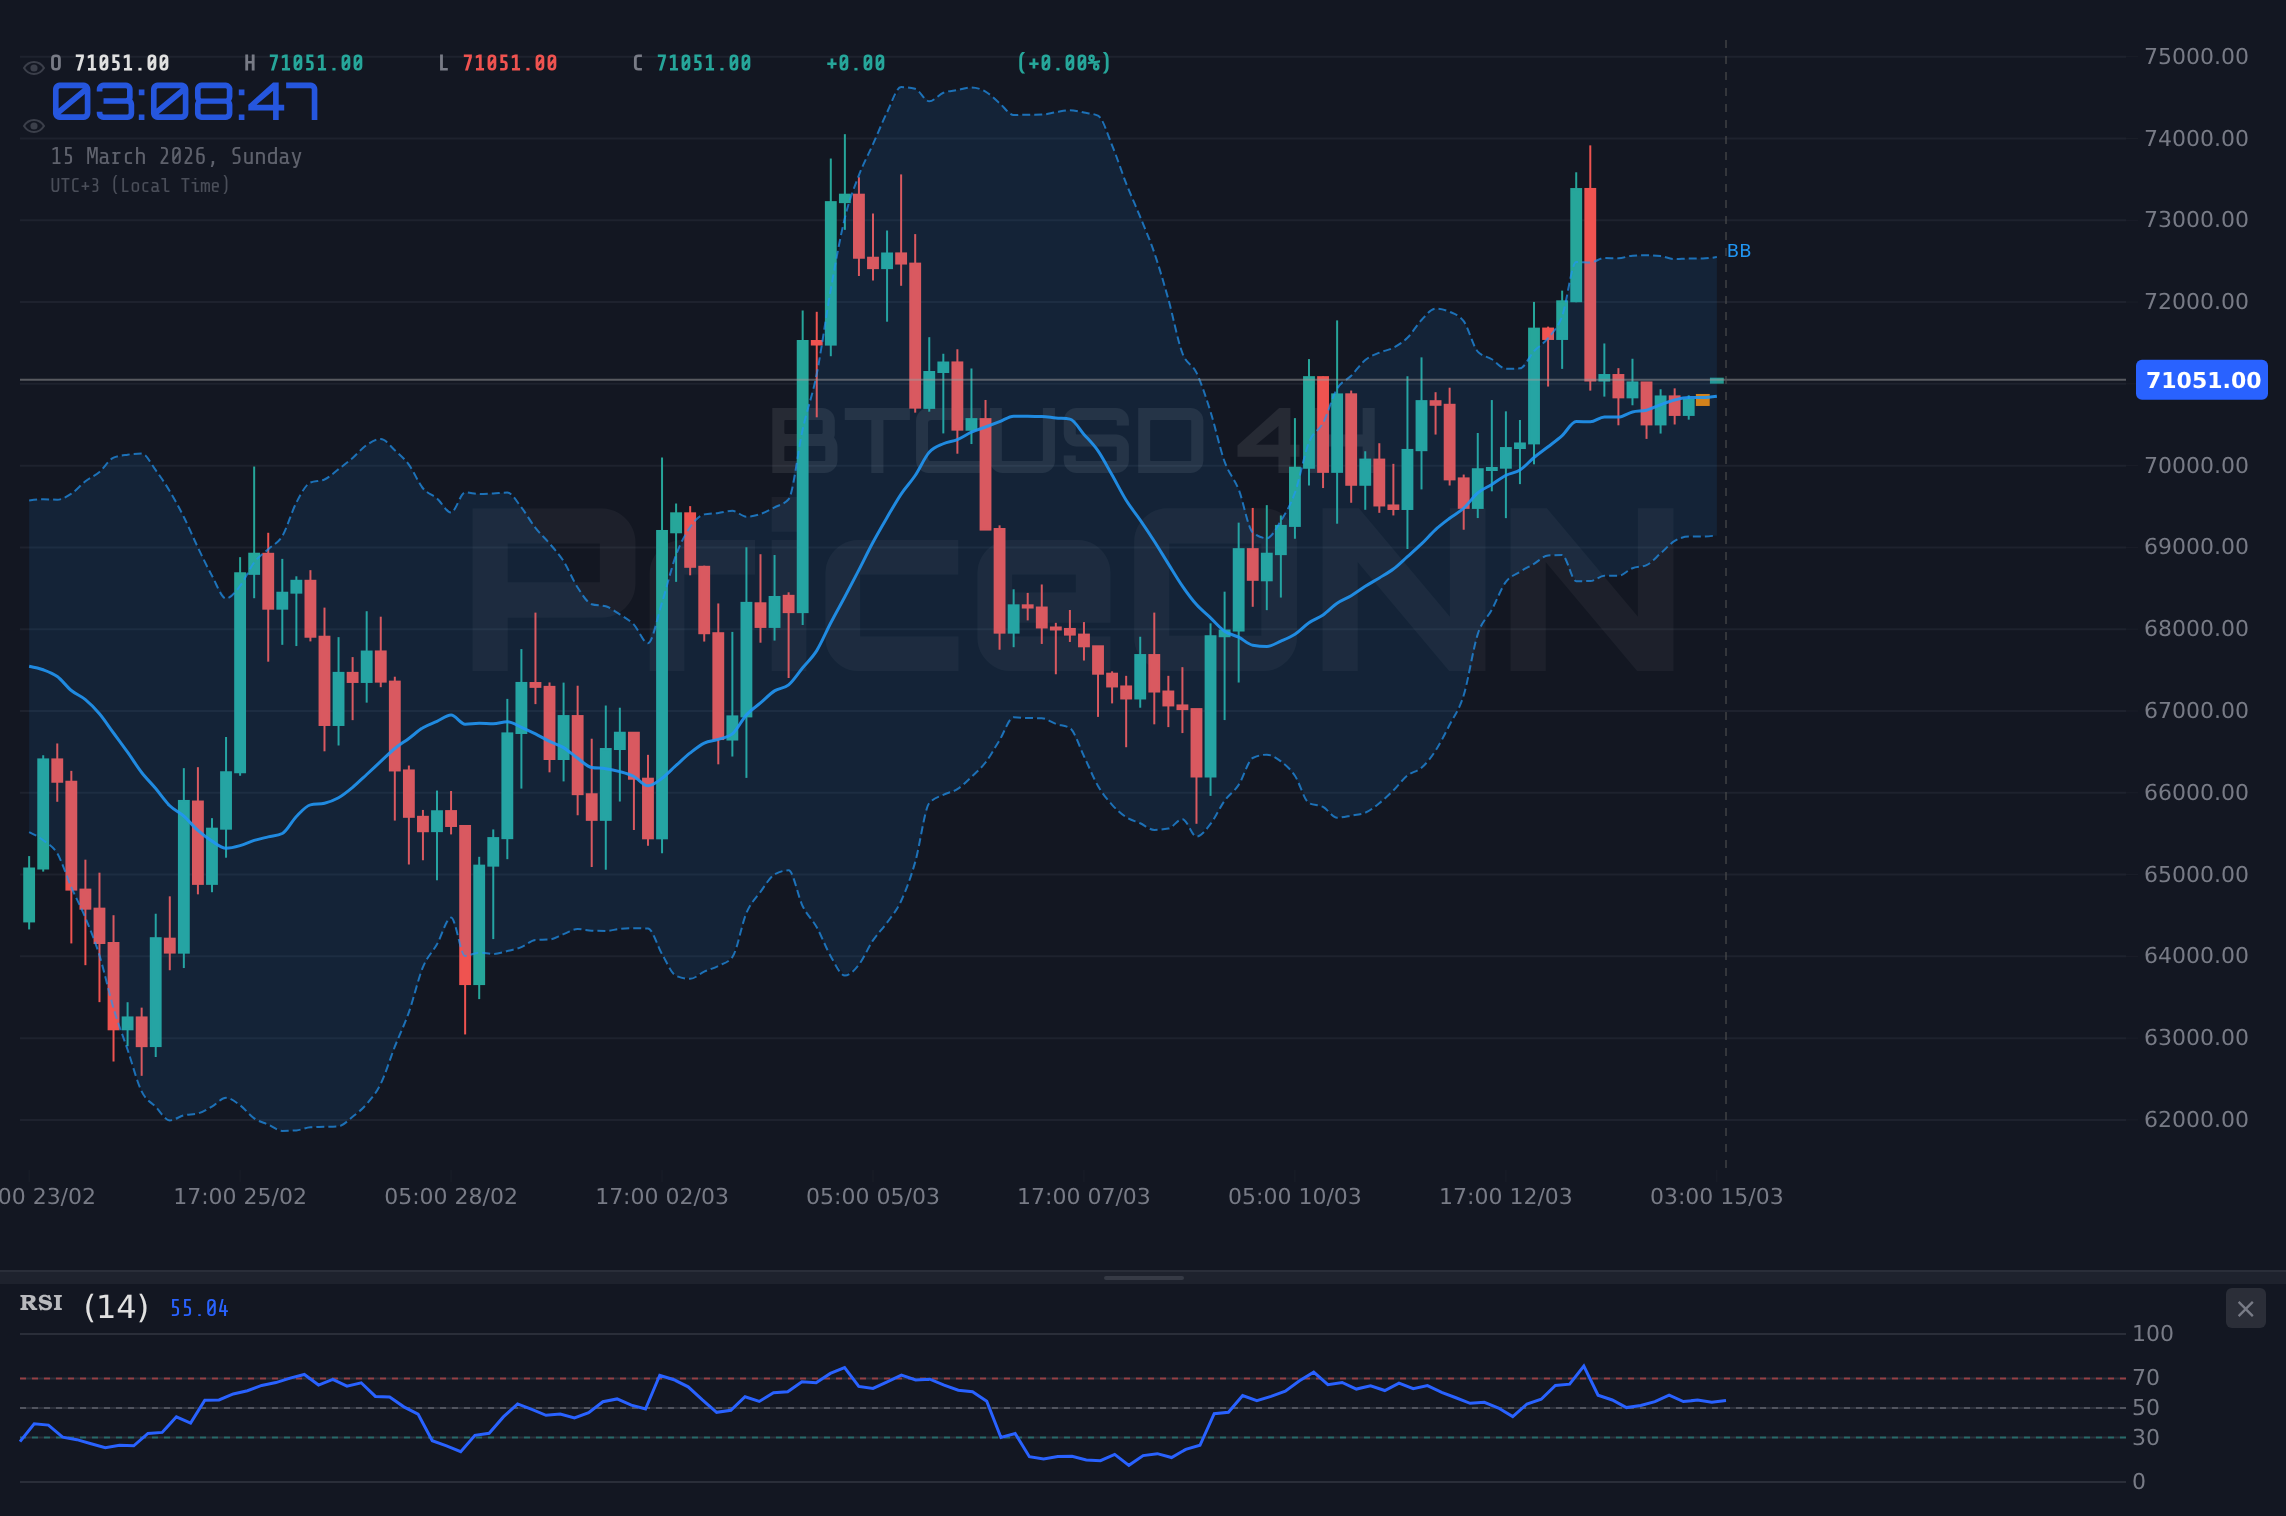The image size is (2286, 1516).
Task: Open timezone settings via UTC+3 (Local Time) label
Action: click(x=140, y=185)
